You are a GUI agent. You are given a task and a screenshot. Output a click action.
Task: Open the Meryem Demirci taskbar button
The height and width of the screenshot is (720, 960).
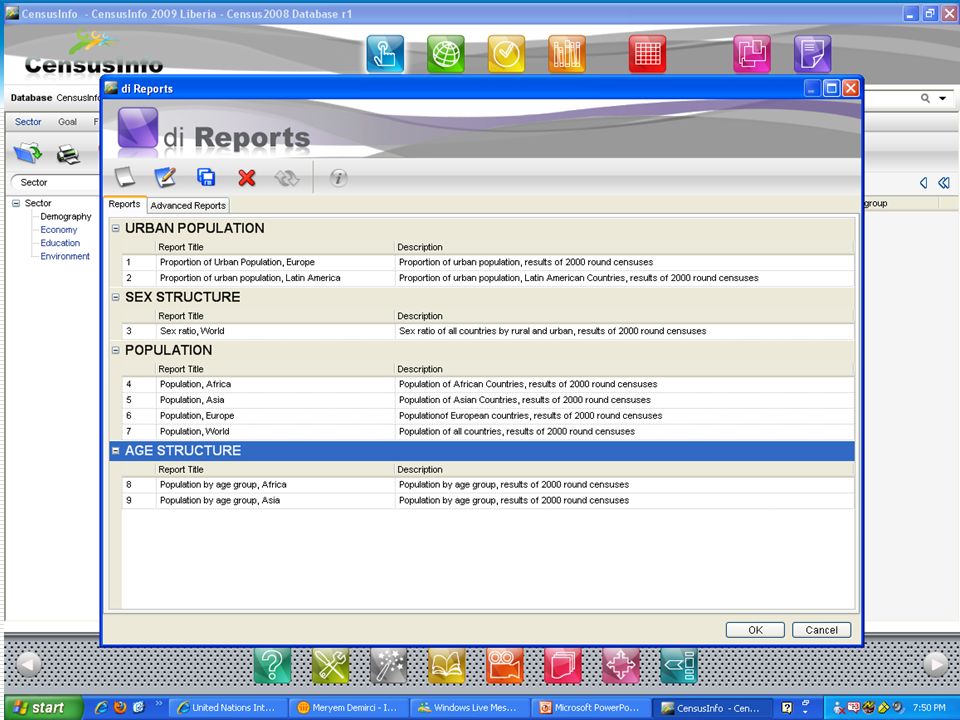point(348,708)
